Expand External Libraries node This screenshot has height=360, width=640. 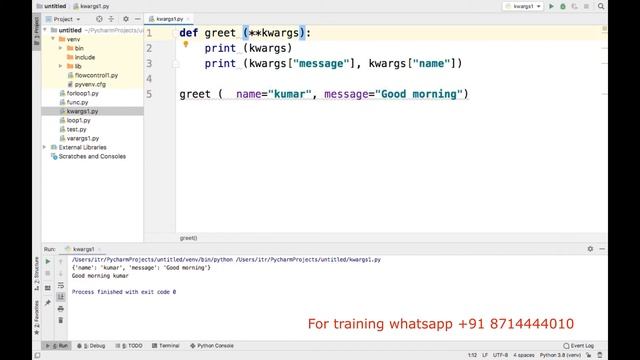coord(45,147)
